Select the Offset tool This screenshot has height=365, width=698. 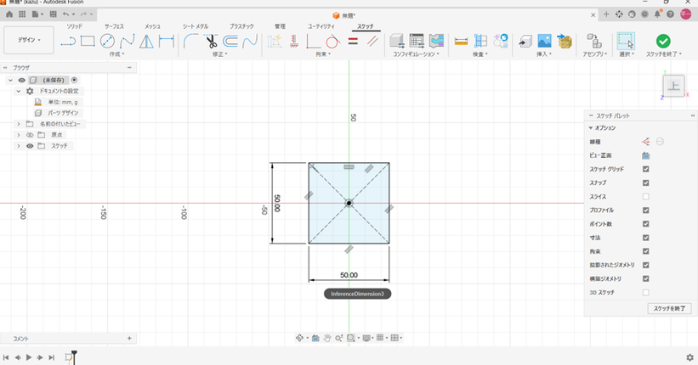click(230, 41)
